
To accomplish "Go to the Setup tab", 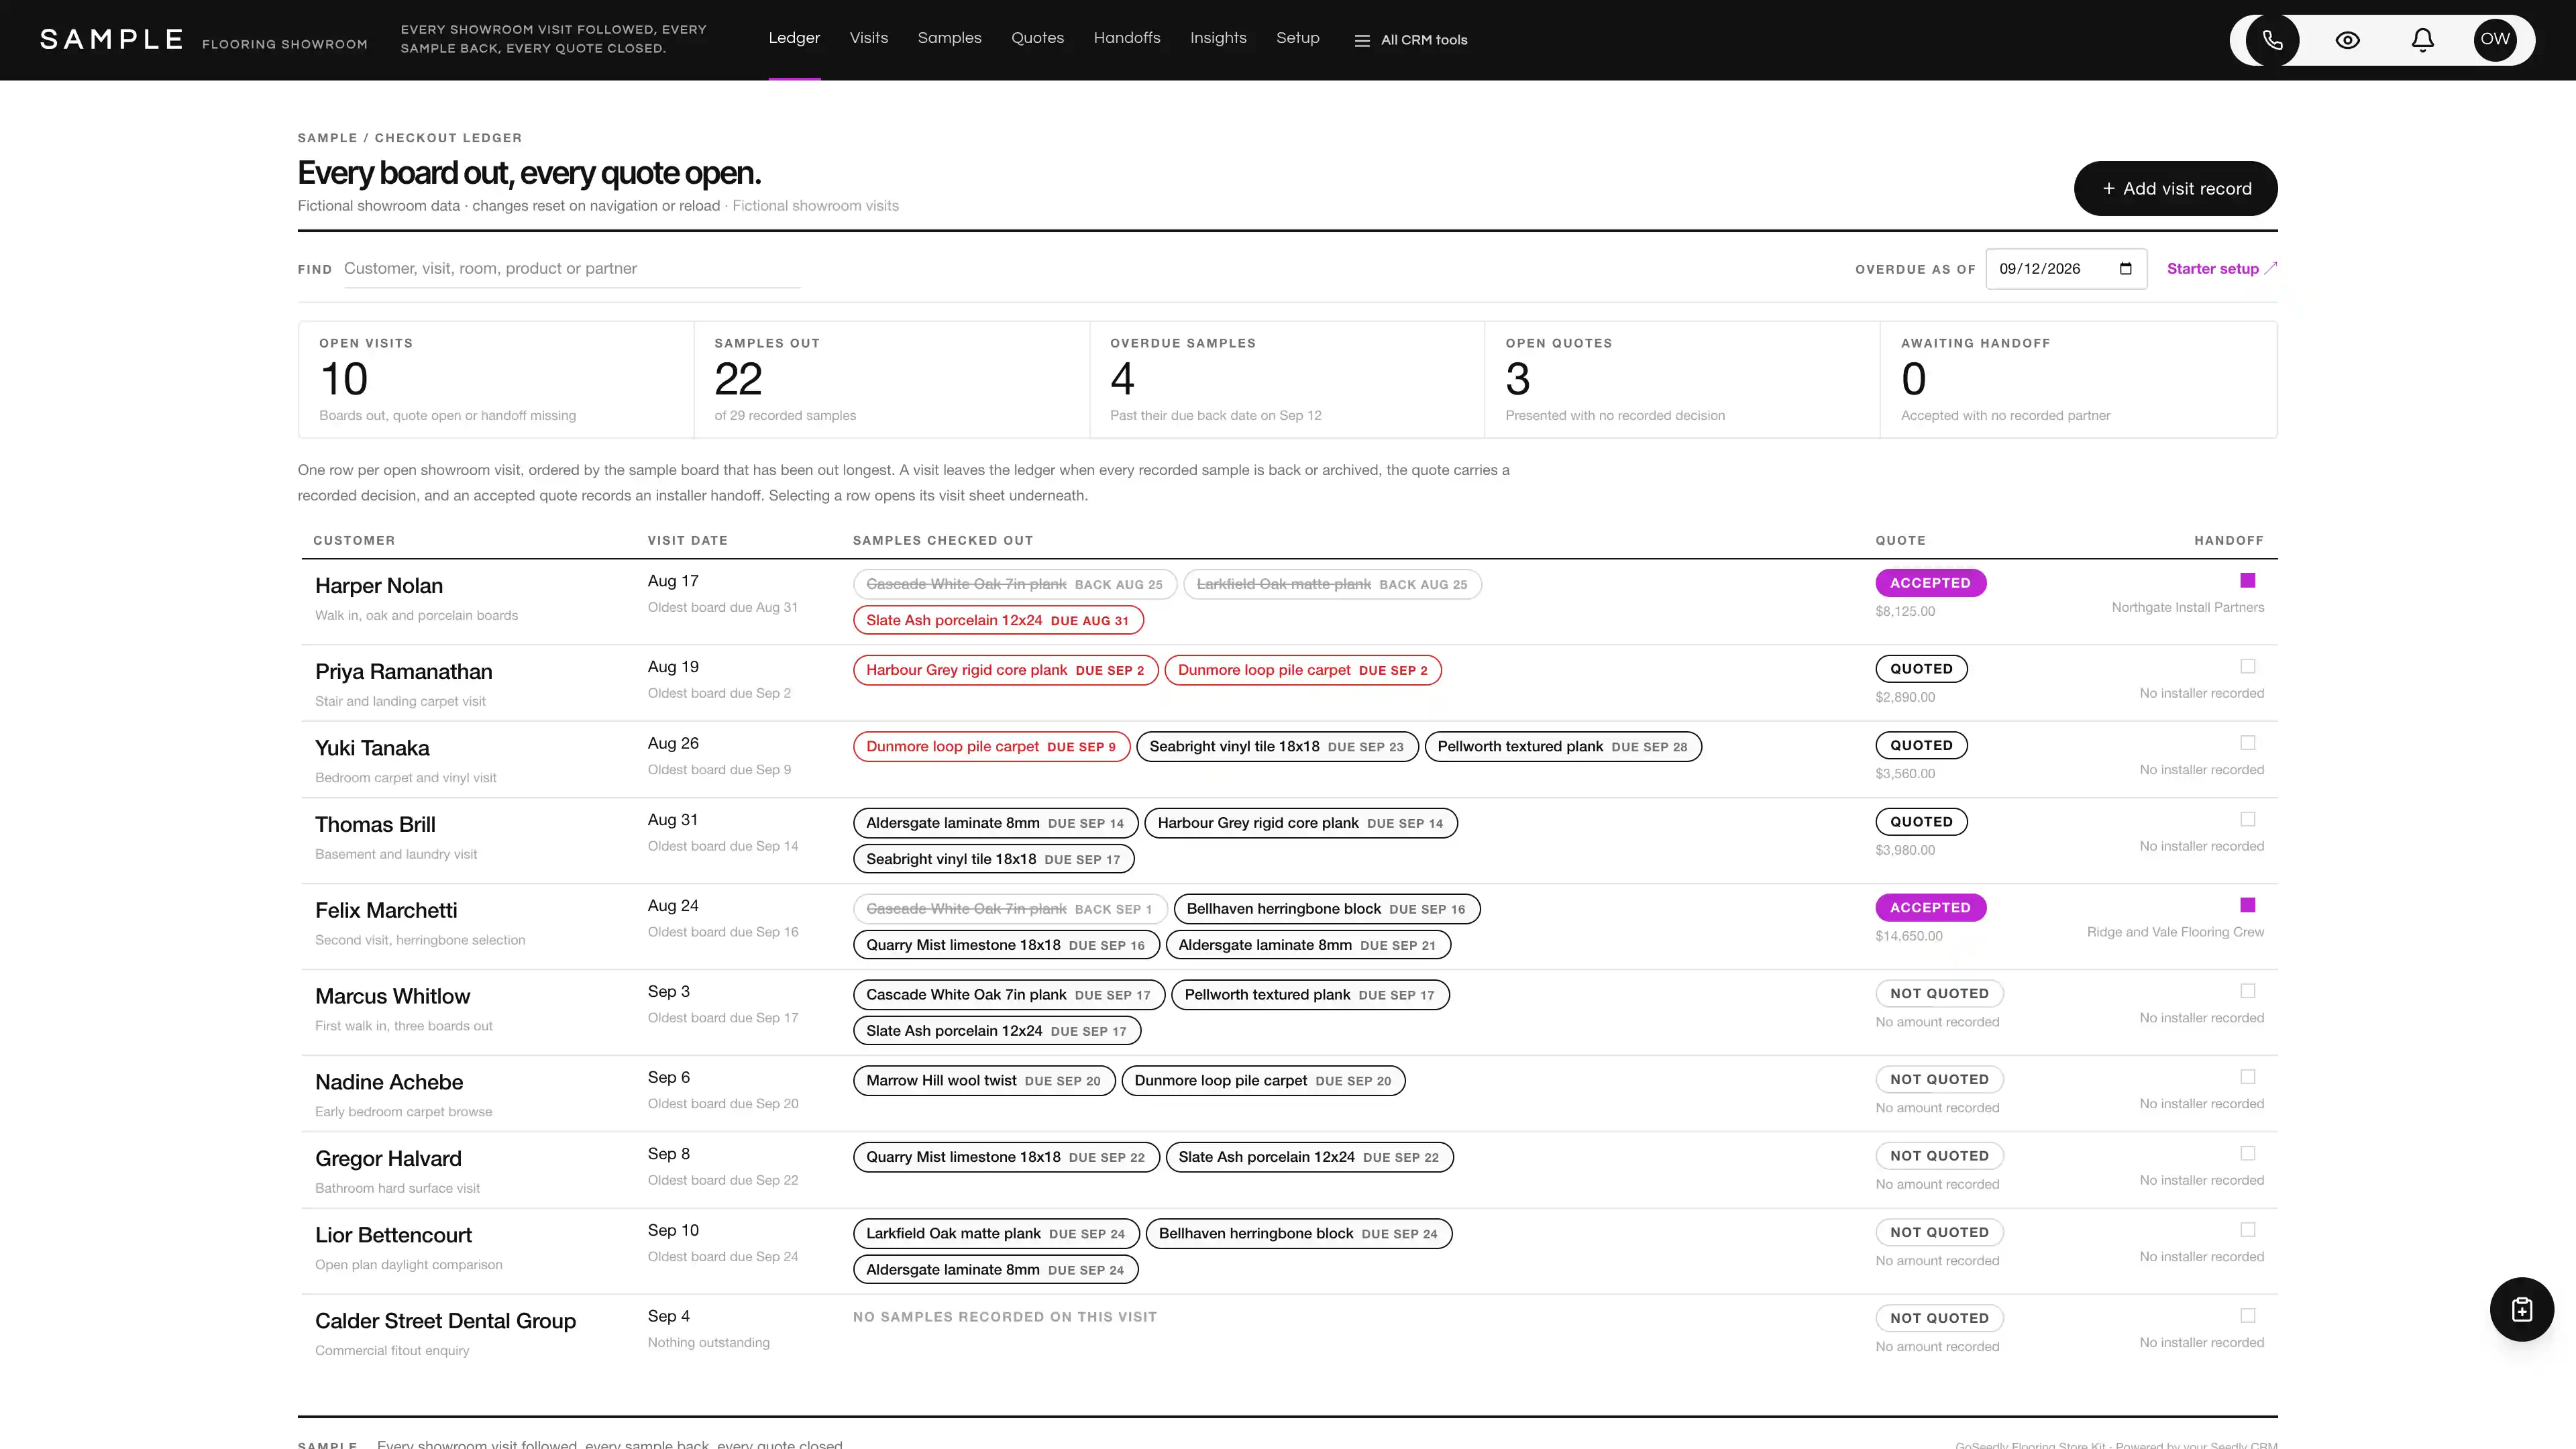I will (1297, 38).
